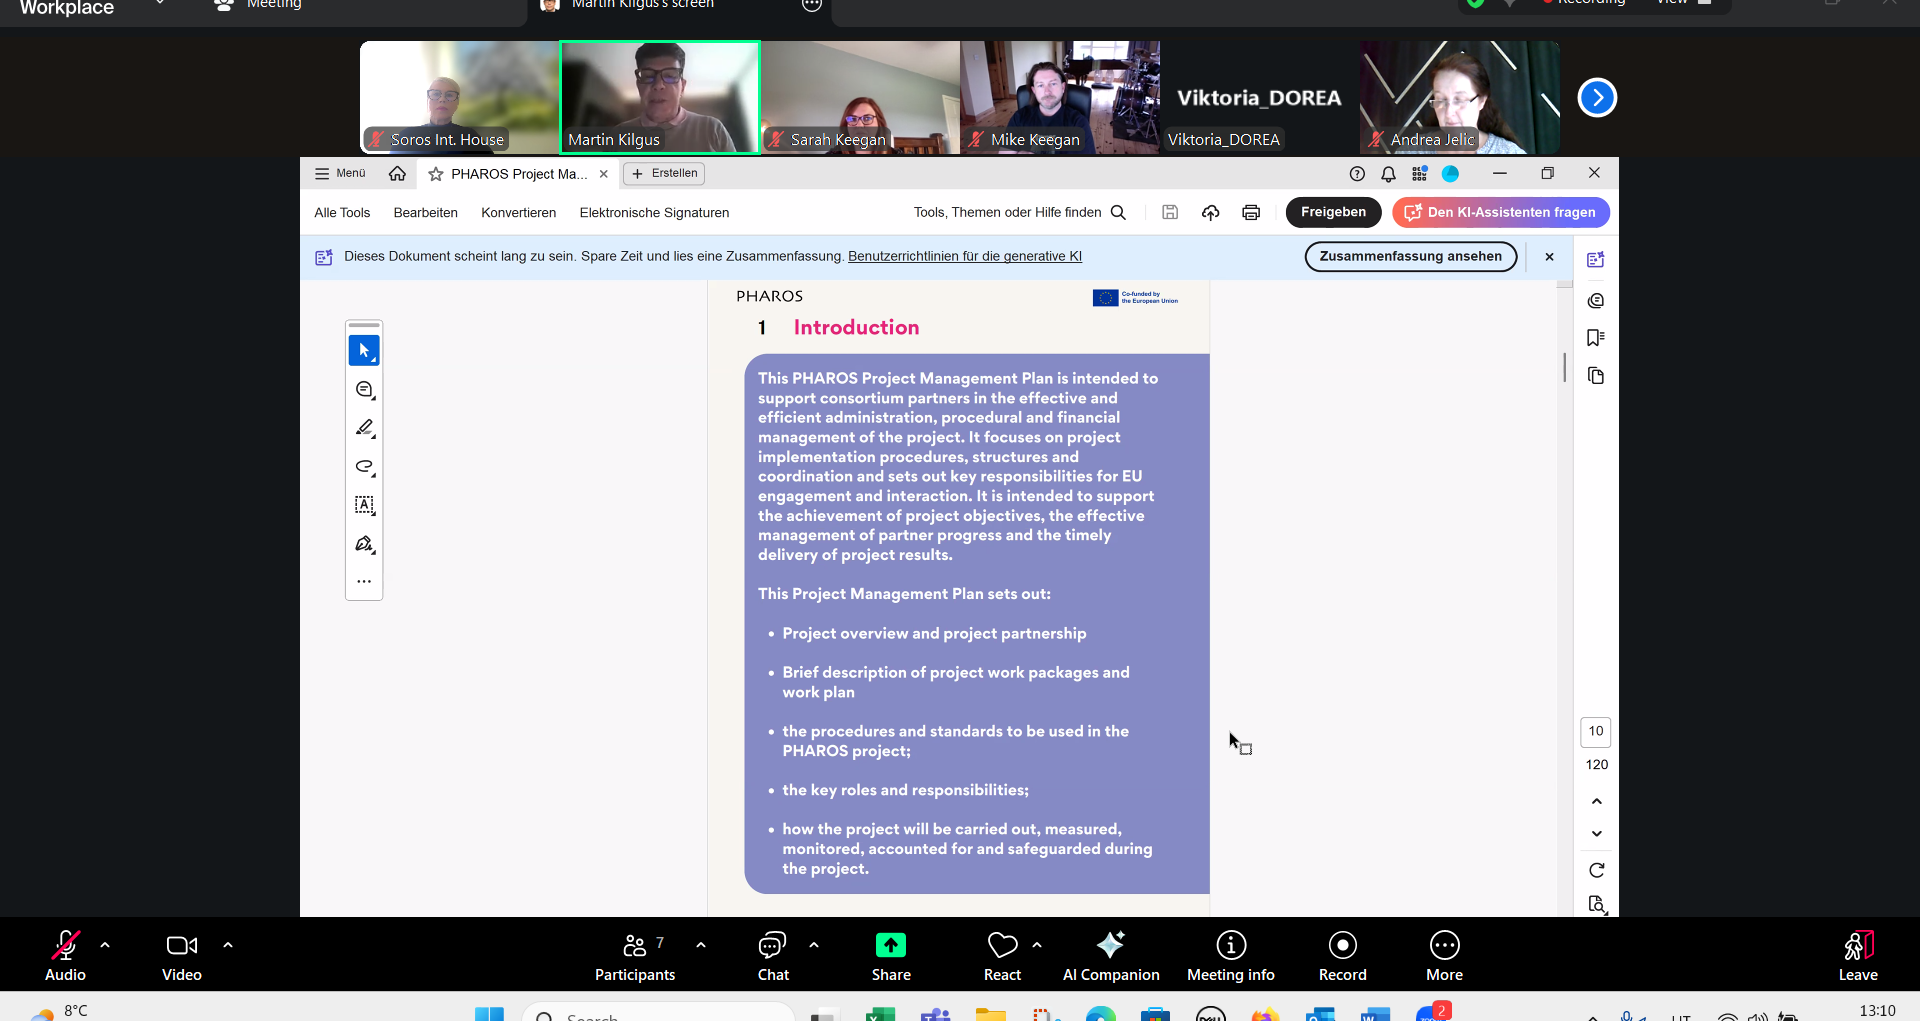The height and width of the screenshot is (1021, 1920).
Task: Click the document vertical scrollbar
Action: point(1564,367)
